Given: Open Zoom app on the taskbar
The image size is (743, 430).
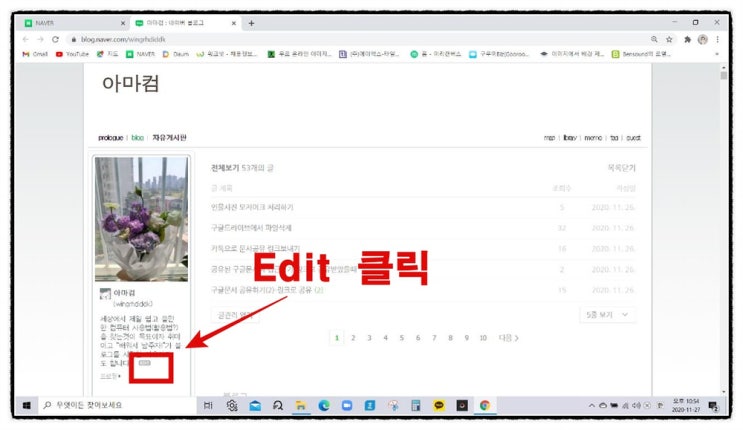Looking at the screenshot, I should point(347,406).
